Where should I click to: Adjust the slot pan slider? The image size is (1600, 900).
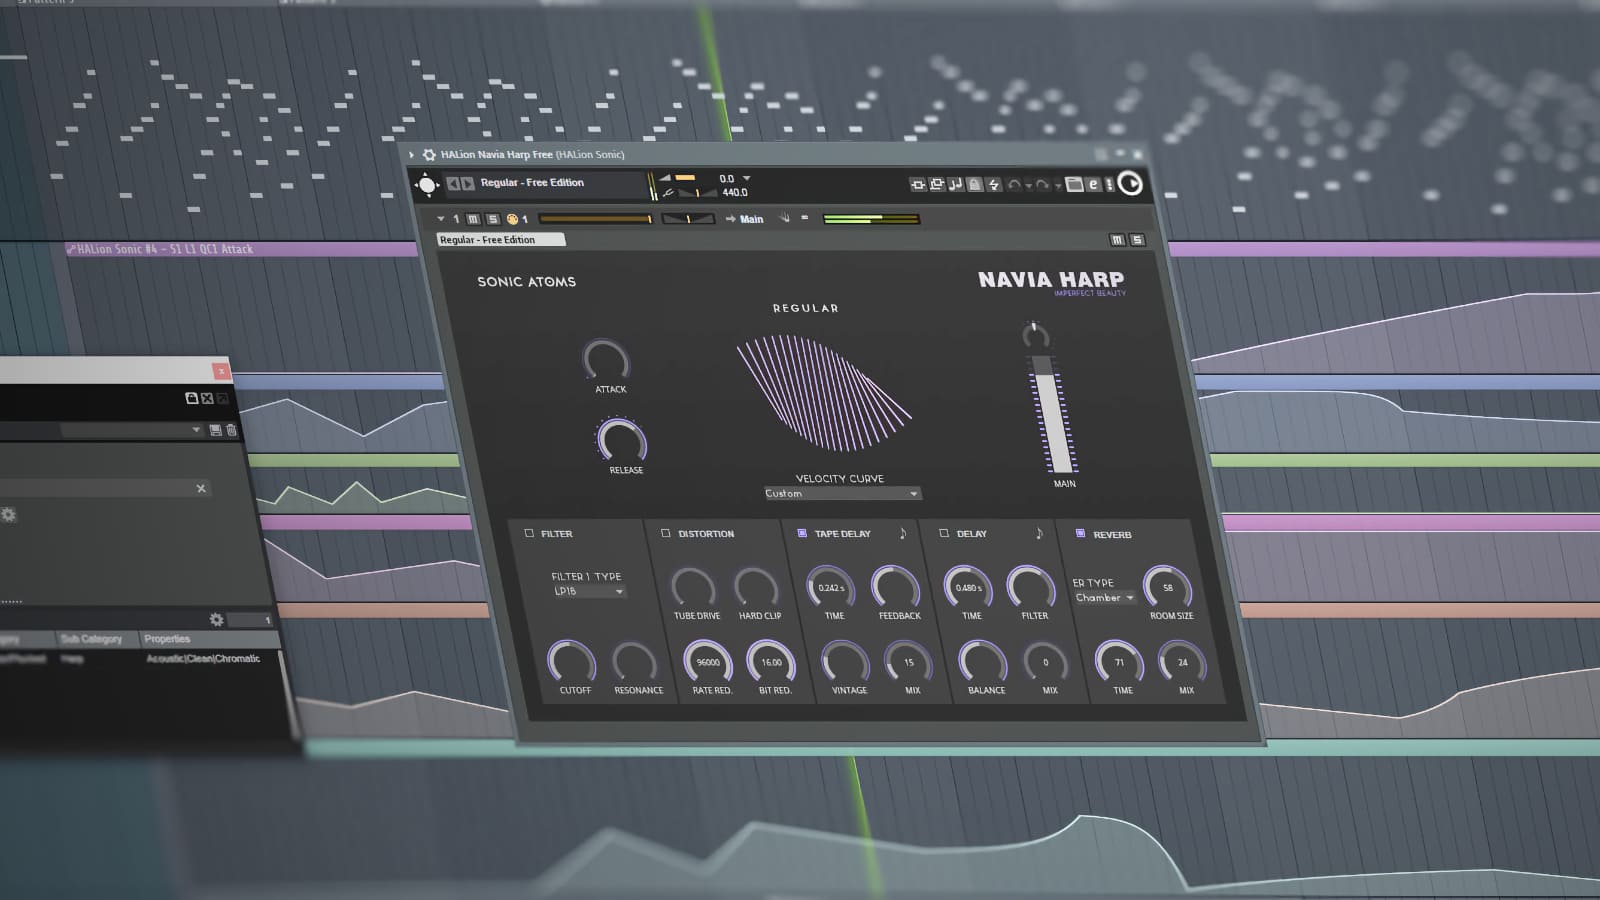[688, 219]
